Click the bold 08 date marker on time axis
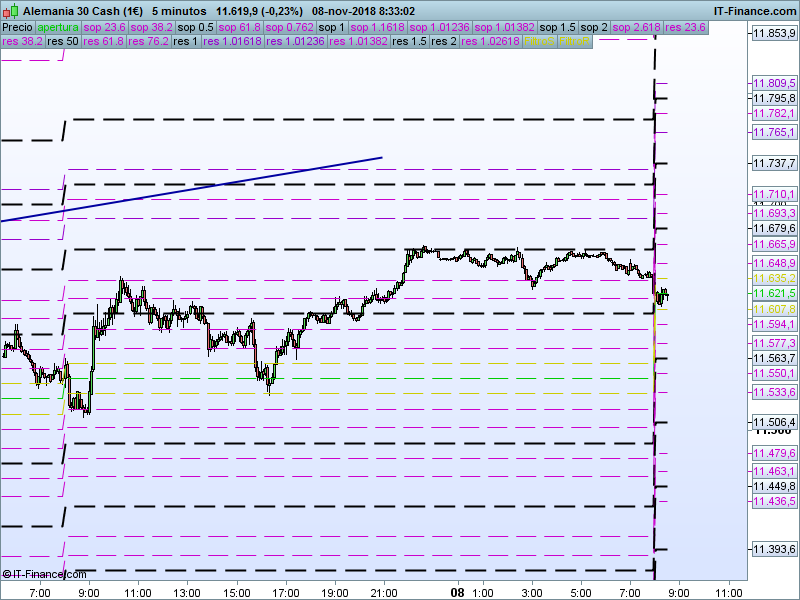The height and width of the screenshot is (600, 800). pos(458,592)
